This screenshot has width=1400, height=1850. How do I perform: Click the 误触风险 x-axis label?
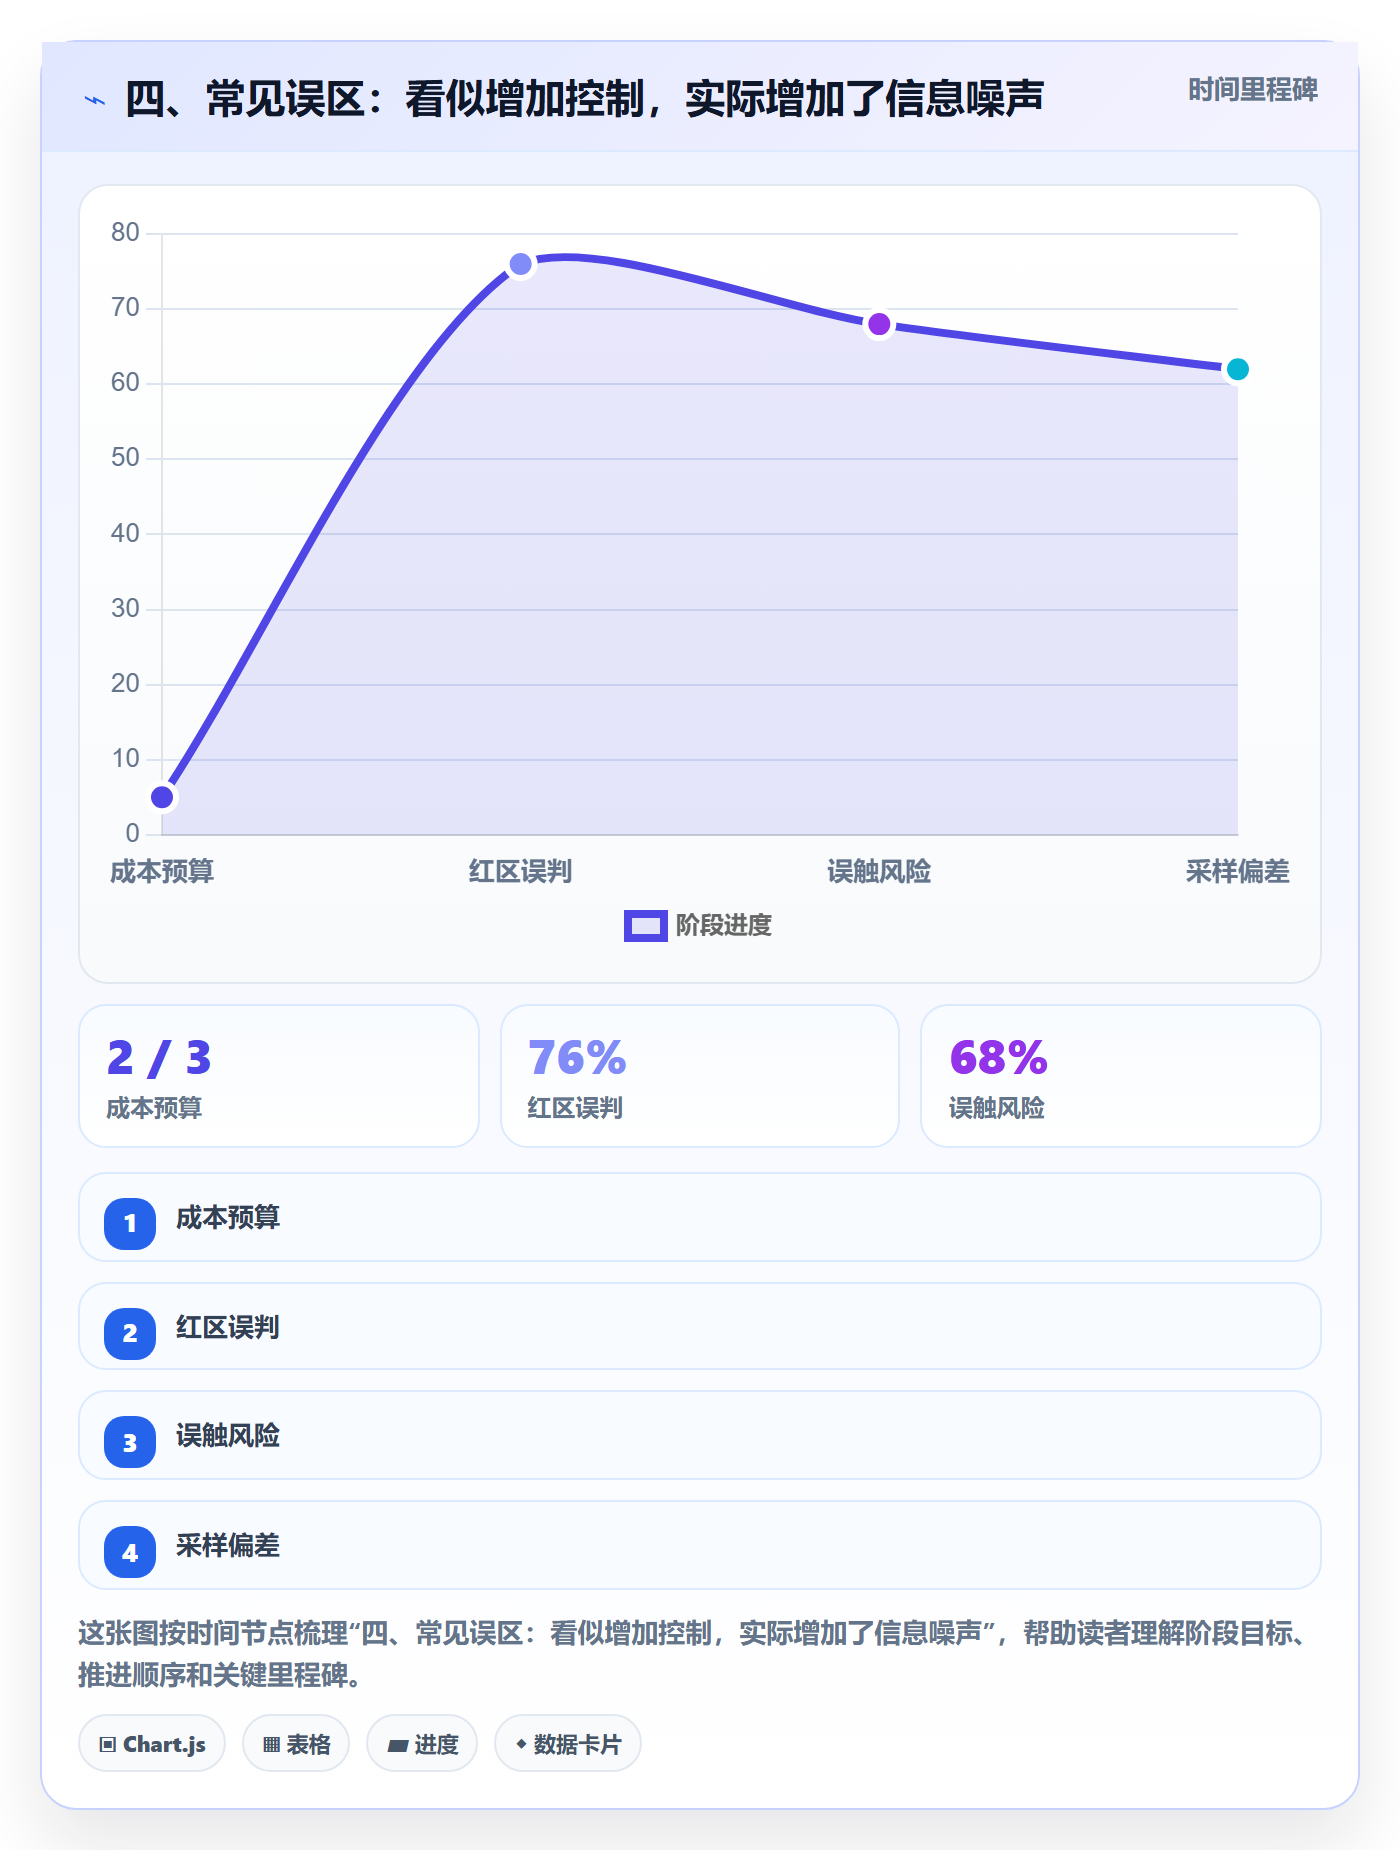879,872
